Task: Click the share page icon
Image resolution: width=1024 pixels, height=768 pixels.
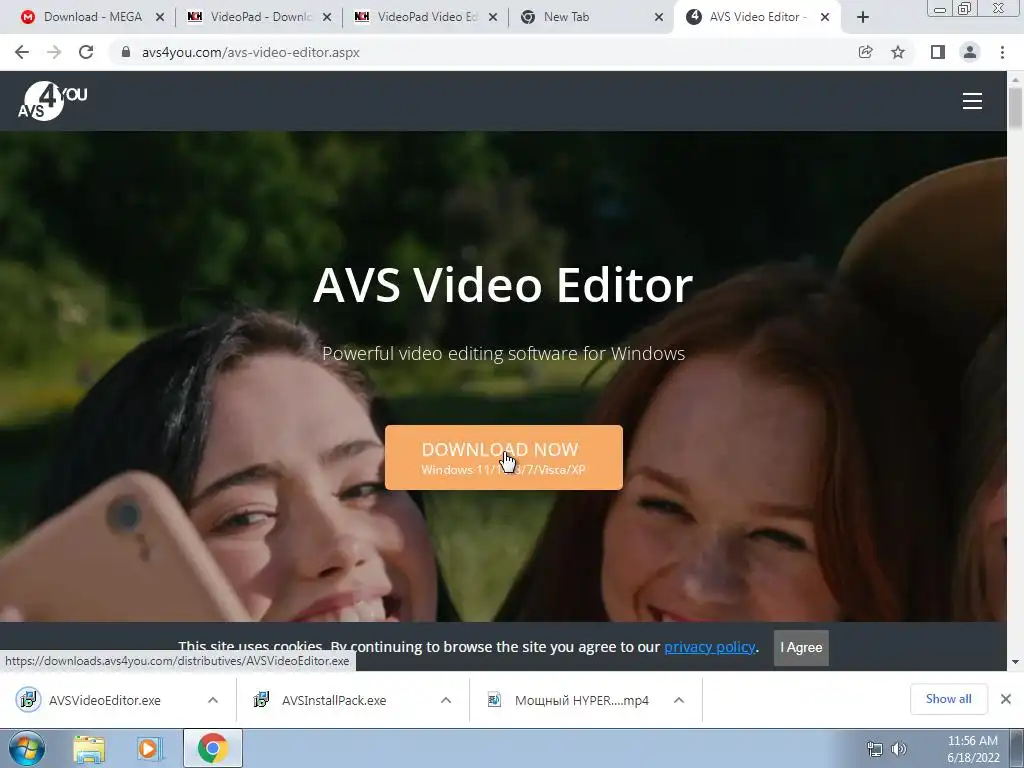Action: tap(865, 52)
